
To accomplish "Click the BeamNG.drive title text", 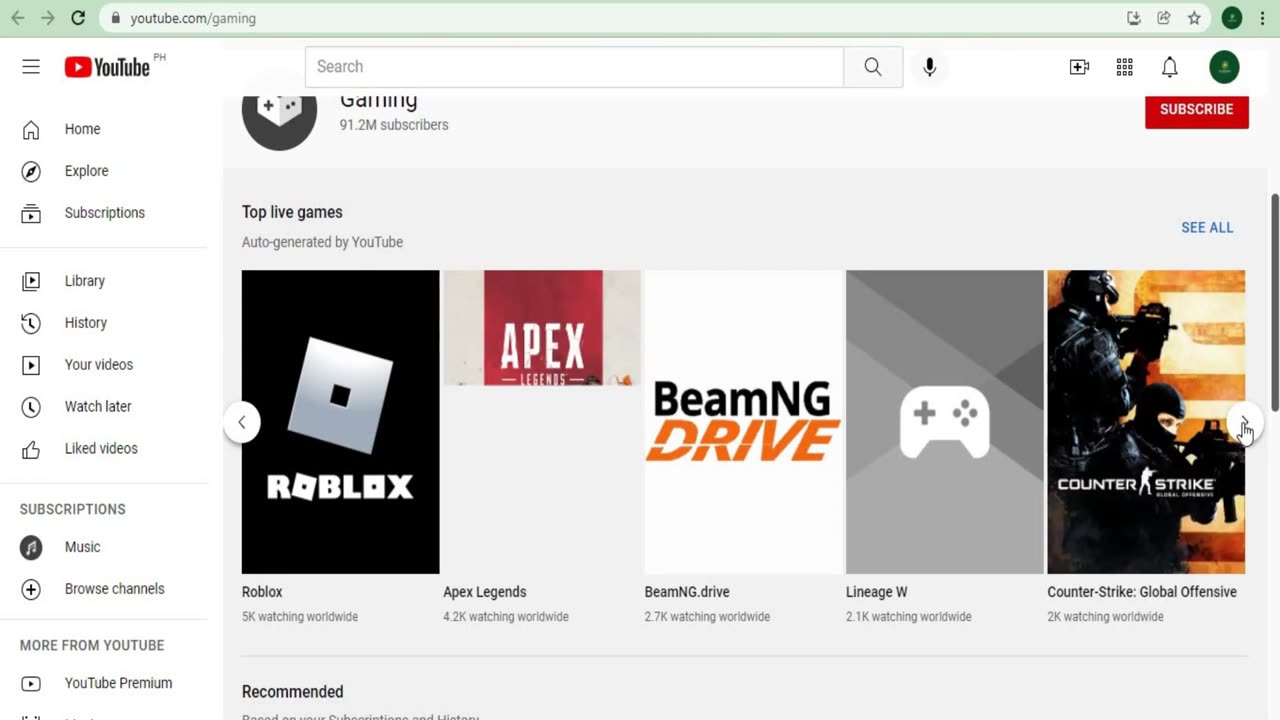I will click(687, 592).
